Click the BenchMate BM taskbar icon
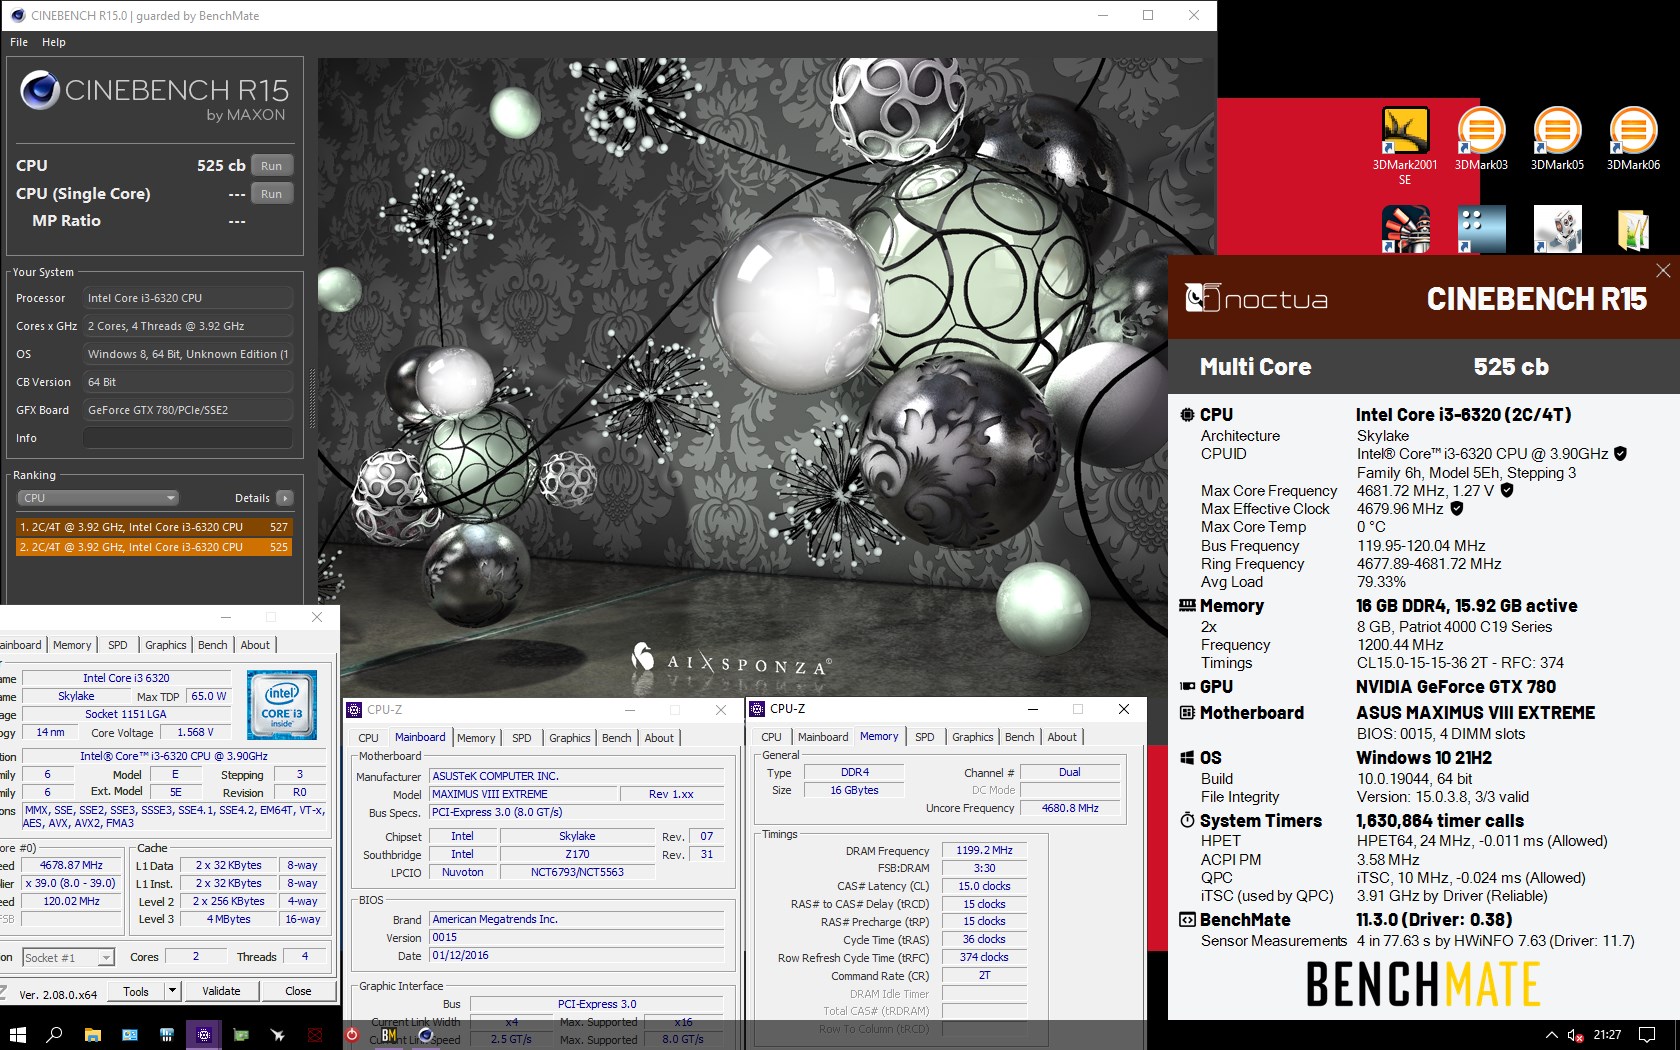 [x=389, y=1035]
